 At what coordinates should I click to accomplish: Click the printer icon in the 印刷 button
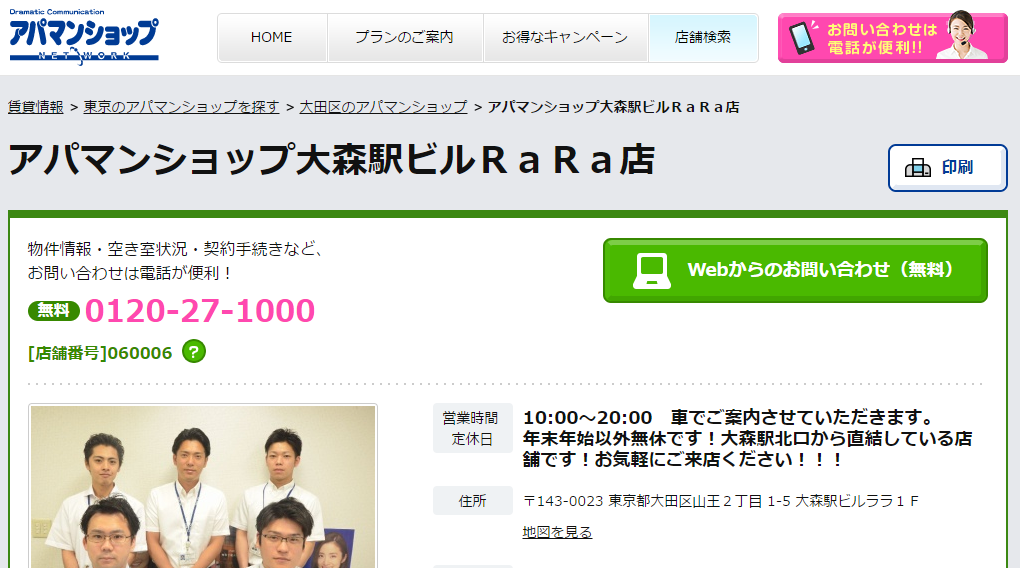(918, 168)
